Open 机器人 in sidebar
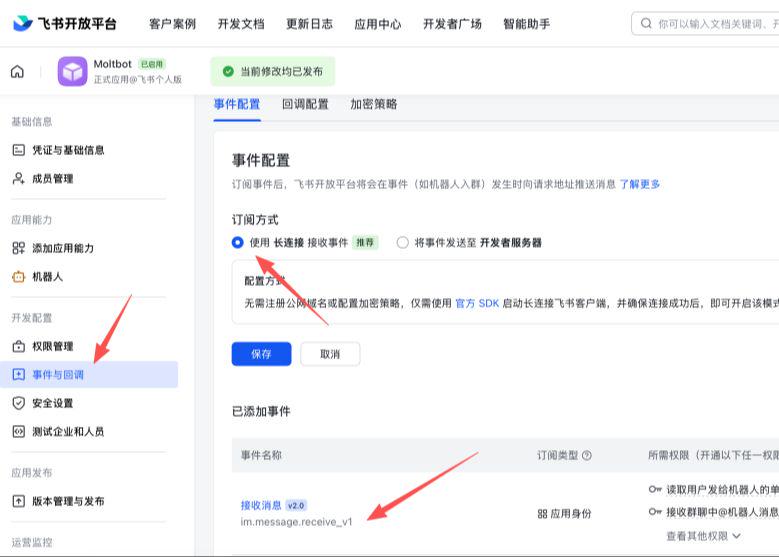The image size is (779, 557). [x=47, y=277]
